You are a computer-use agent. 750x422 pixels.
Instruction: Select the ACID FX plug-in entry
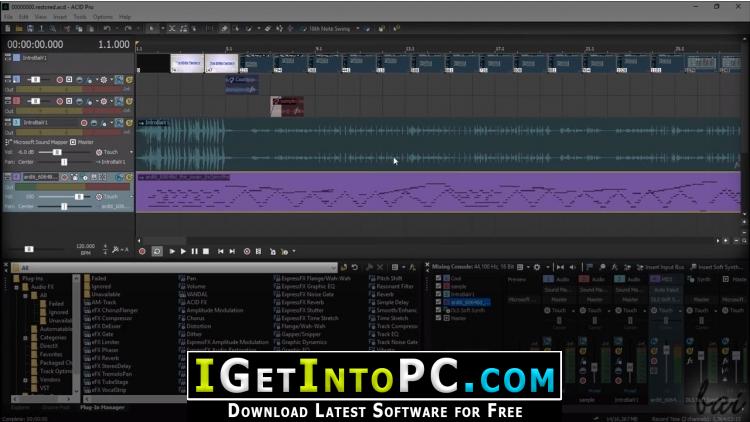click(193, 302)
